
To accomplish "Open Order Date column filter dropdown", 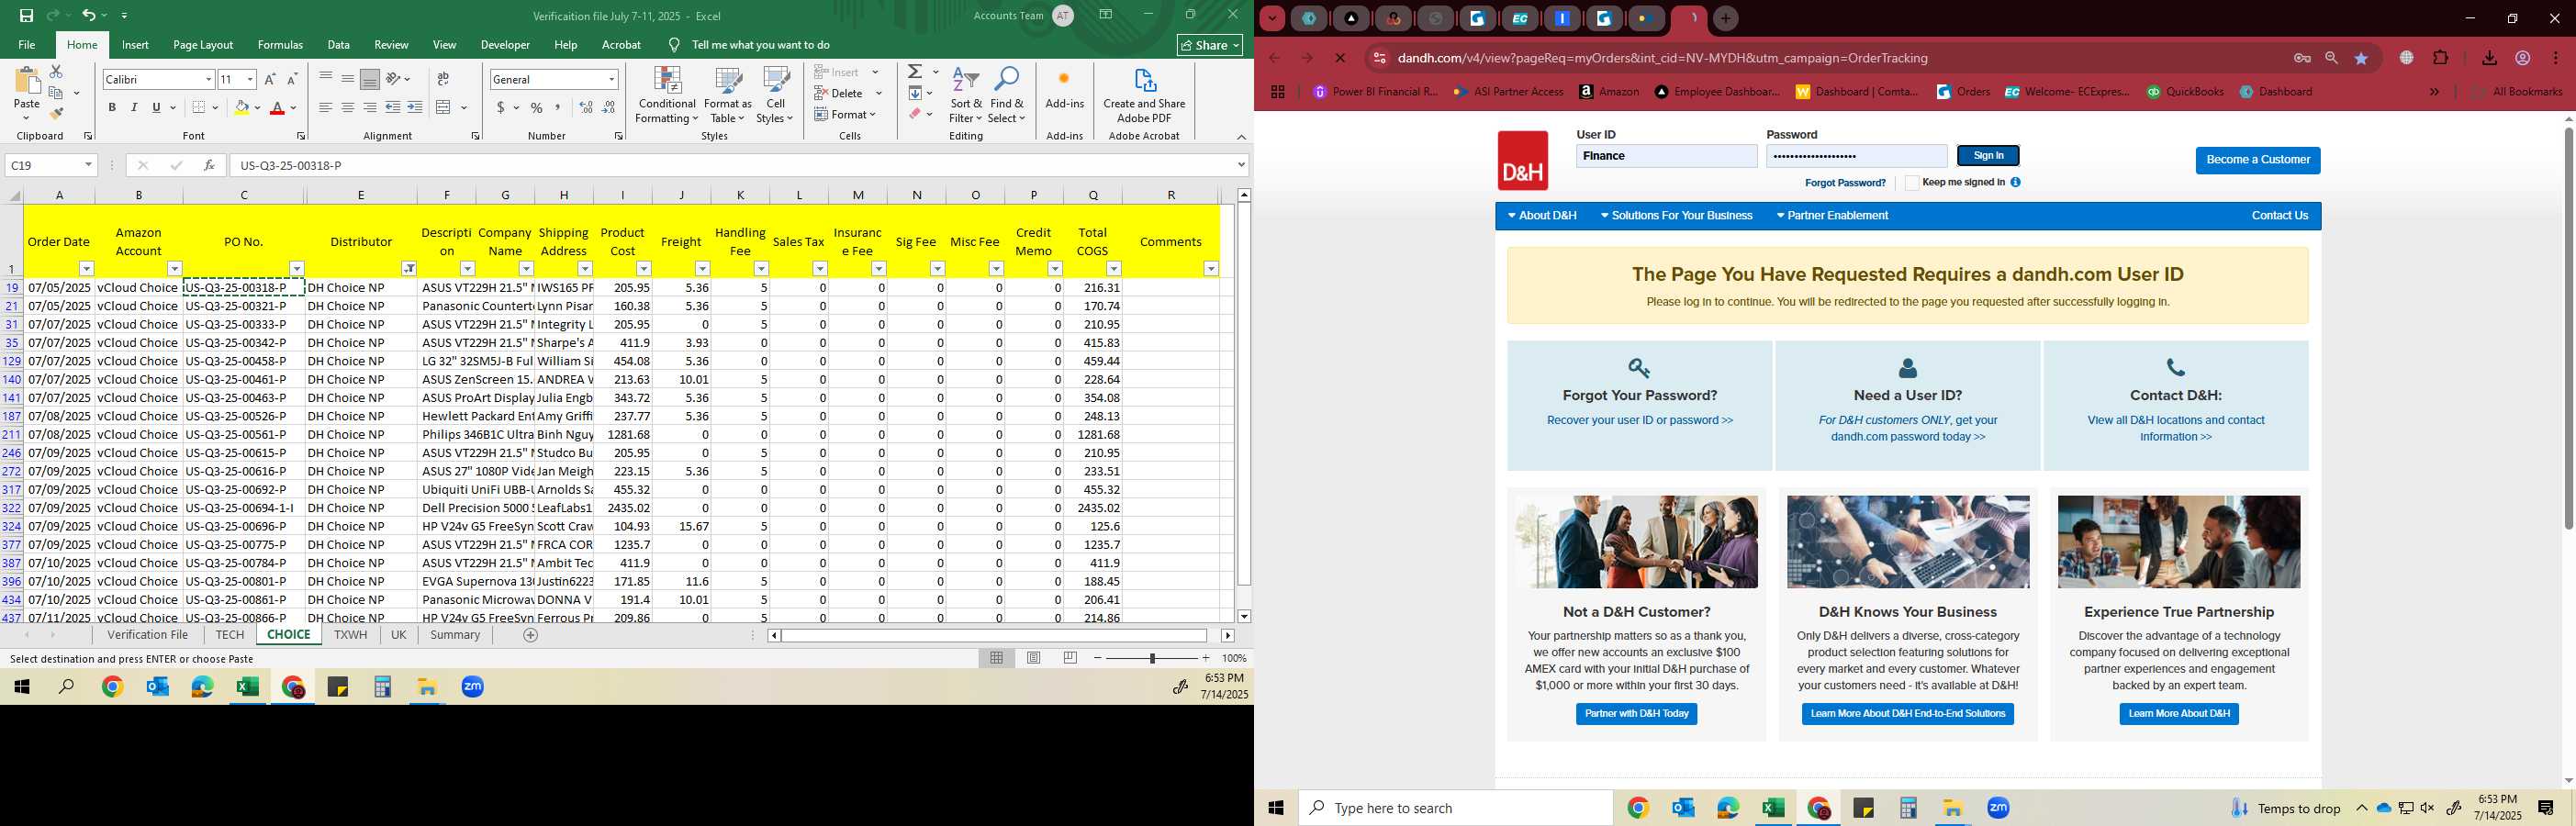I will (x=86, y=268).
